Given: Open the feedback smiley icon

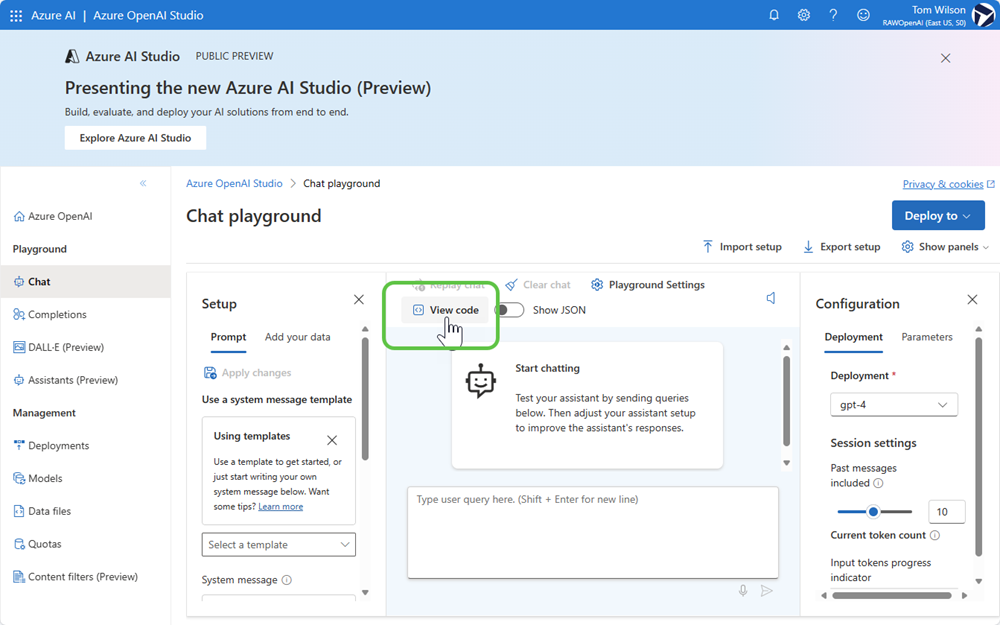Looking at the screenshot, I should pos(863,15).
